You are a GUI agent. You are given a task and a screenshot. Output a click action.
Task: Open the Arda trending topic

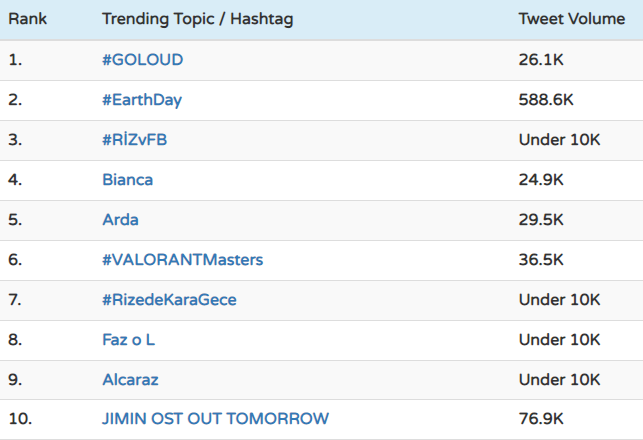[x=120, y=220]
